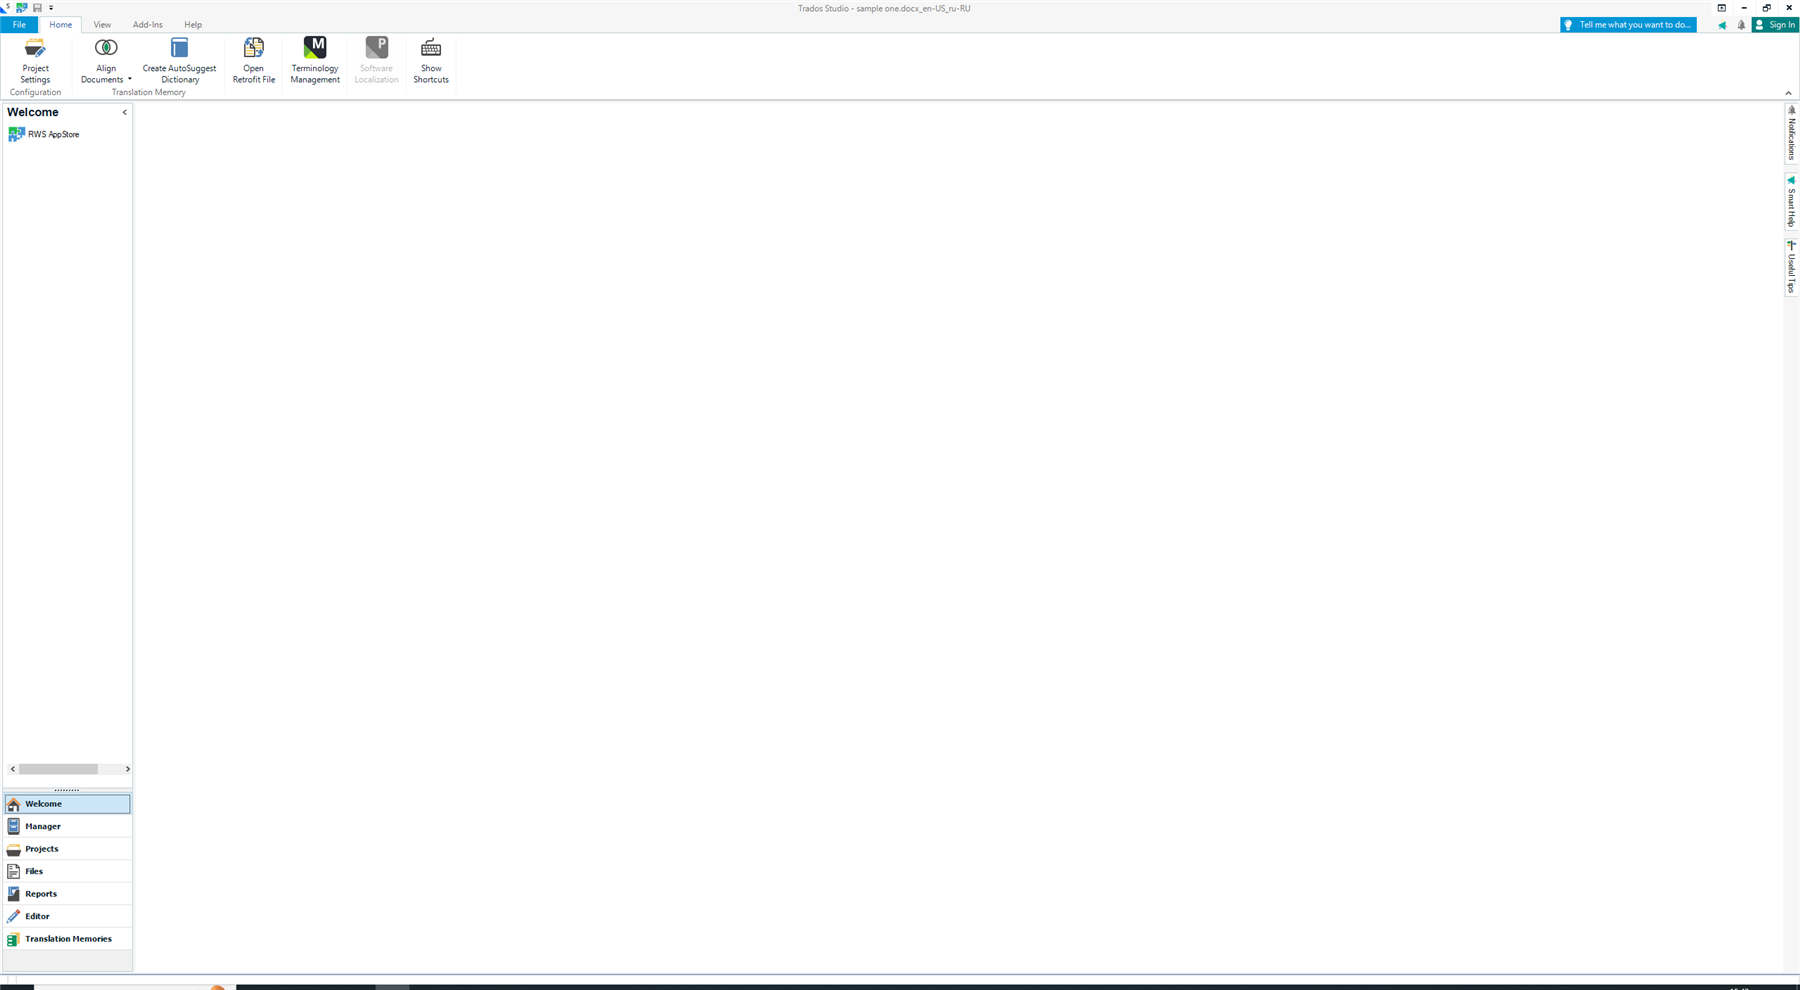Open the Add-Ins tab
The height and width of the screenshot is (990, 1800).
(147, 24)
